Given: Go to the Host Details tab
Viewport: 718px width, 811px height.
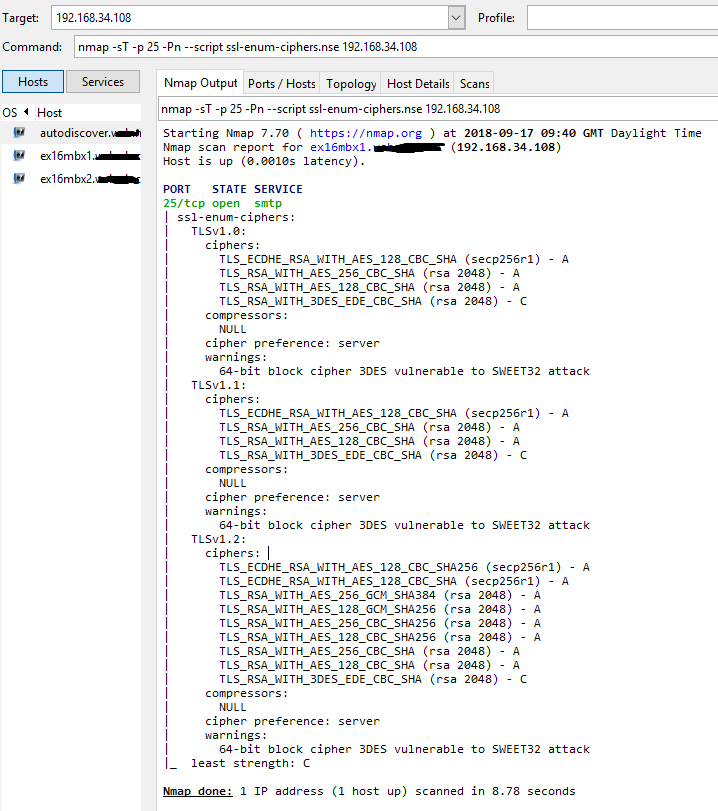Looking at the screenshot, I should [418, 84].
